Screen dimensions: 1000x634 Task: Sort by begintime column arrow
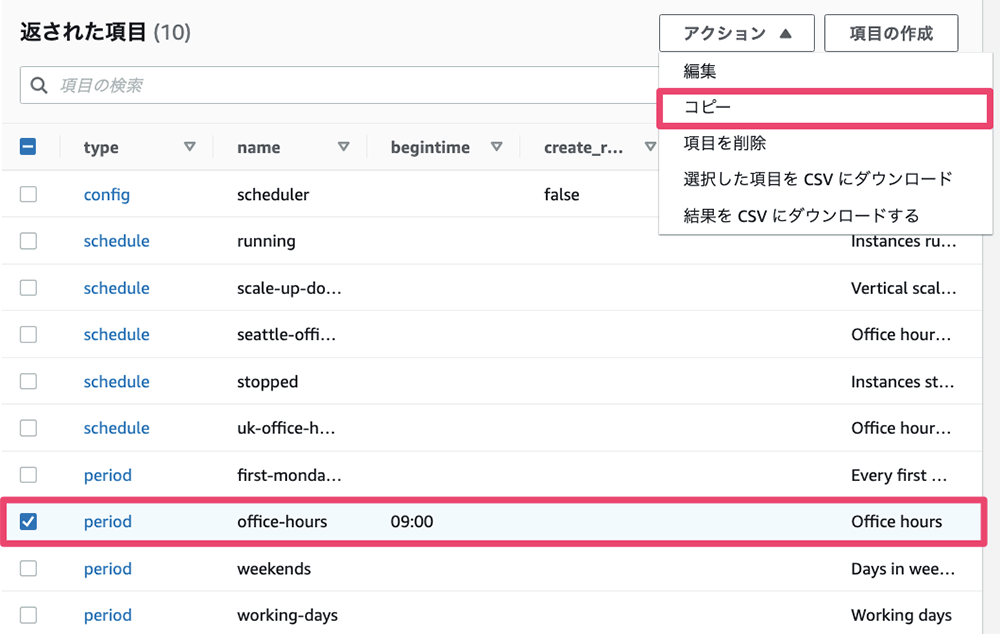pyautogui.click(x=497, y=147)
